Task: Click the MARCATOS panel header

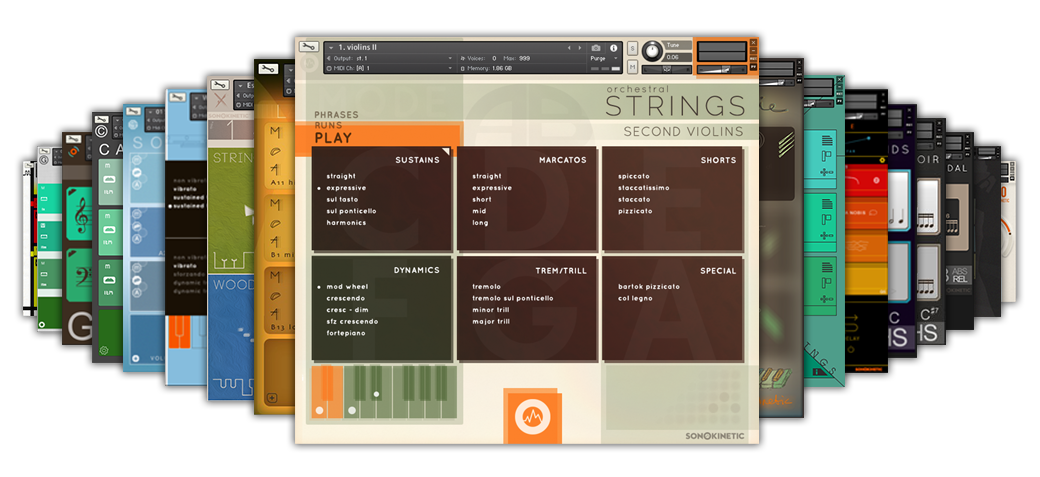Action: coord(562,160)
